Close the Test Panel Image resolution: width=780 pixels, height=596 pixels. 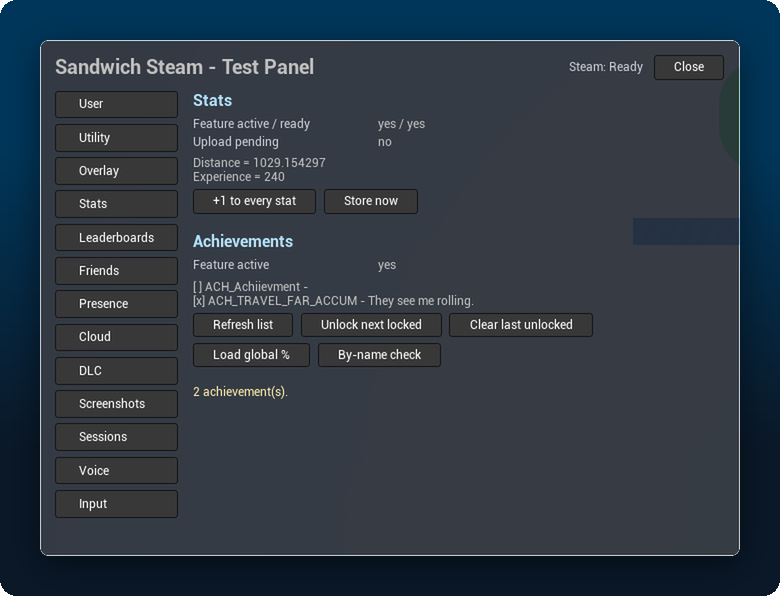click(x=688, y=67)
